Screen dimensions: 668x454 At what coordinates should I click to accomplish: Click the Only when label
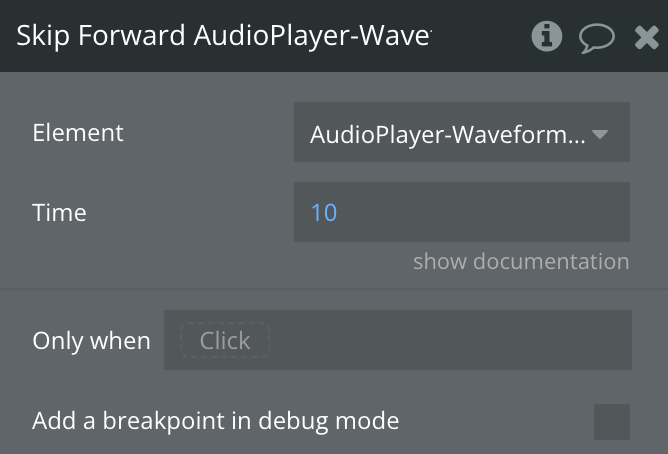pos(91,341)
